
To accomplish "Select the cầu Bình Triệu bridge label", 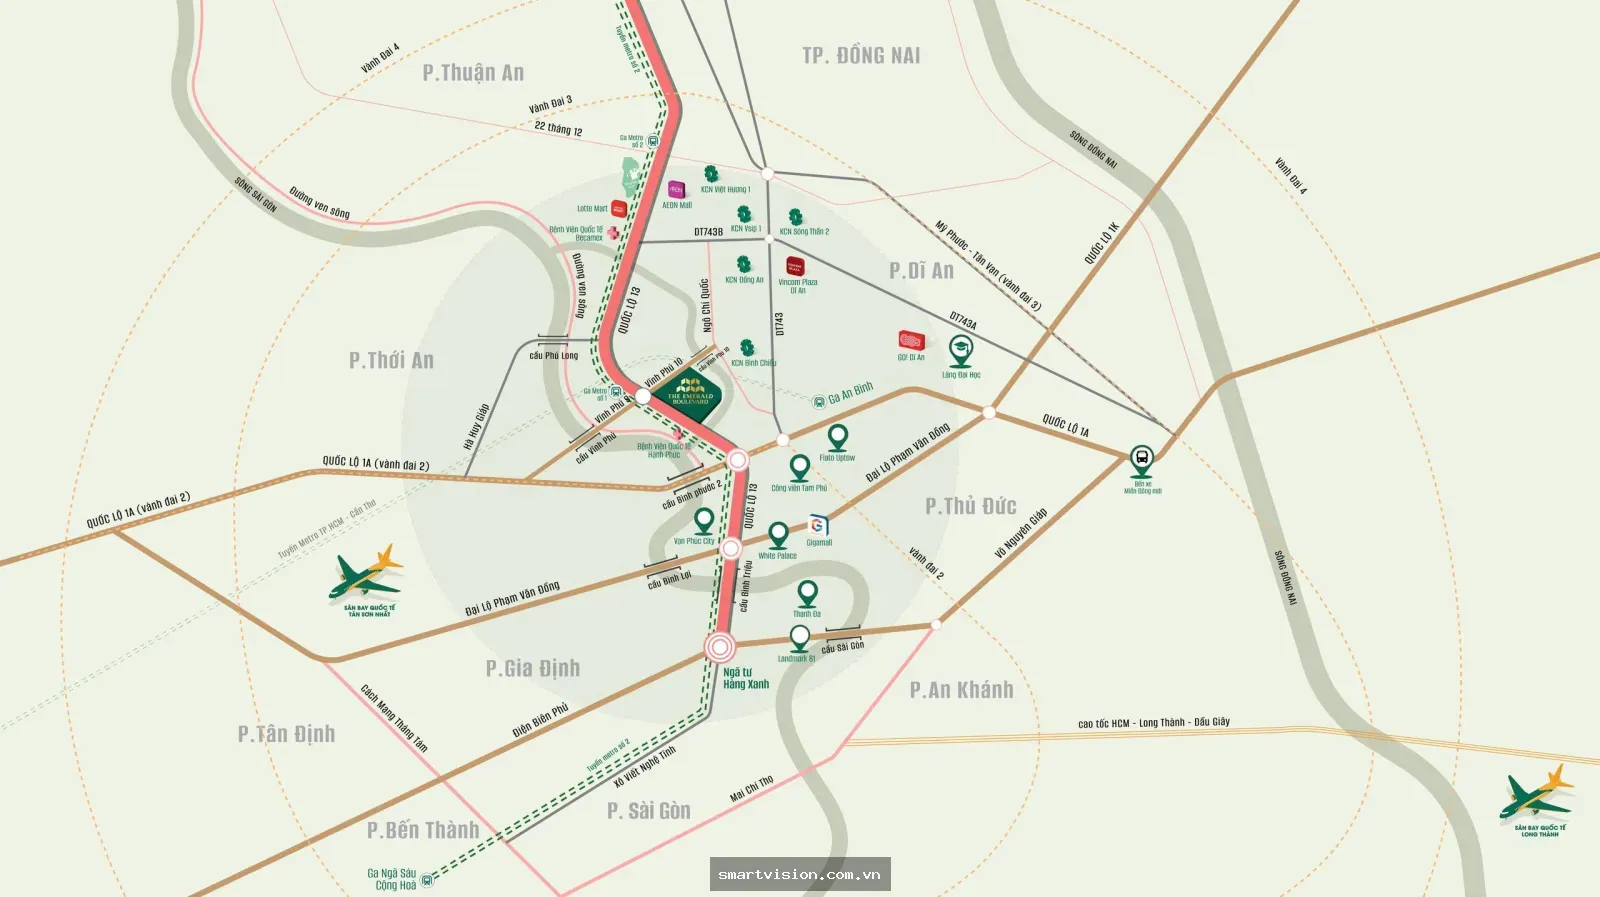I will point(746,586).
